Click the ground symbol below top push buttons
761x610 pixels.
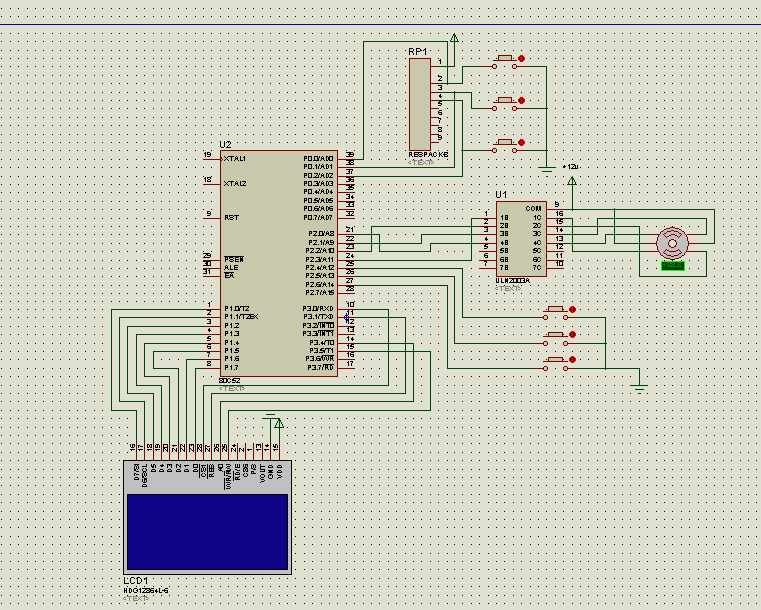(547, 166)
